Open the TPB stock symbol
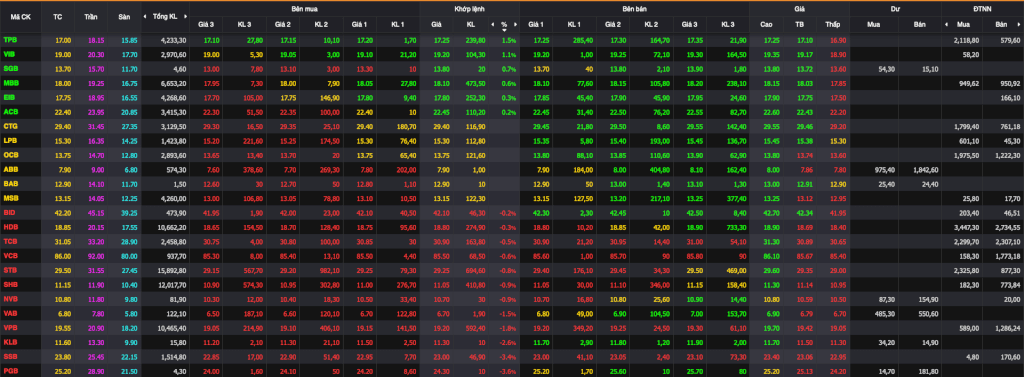Screen dimensions: 1024x377 pyautogui.click(x=10, y=40)
